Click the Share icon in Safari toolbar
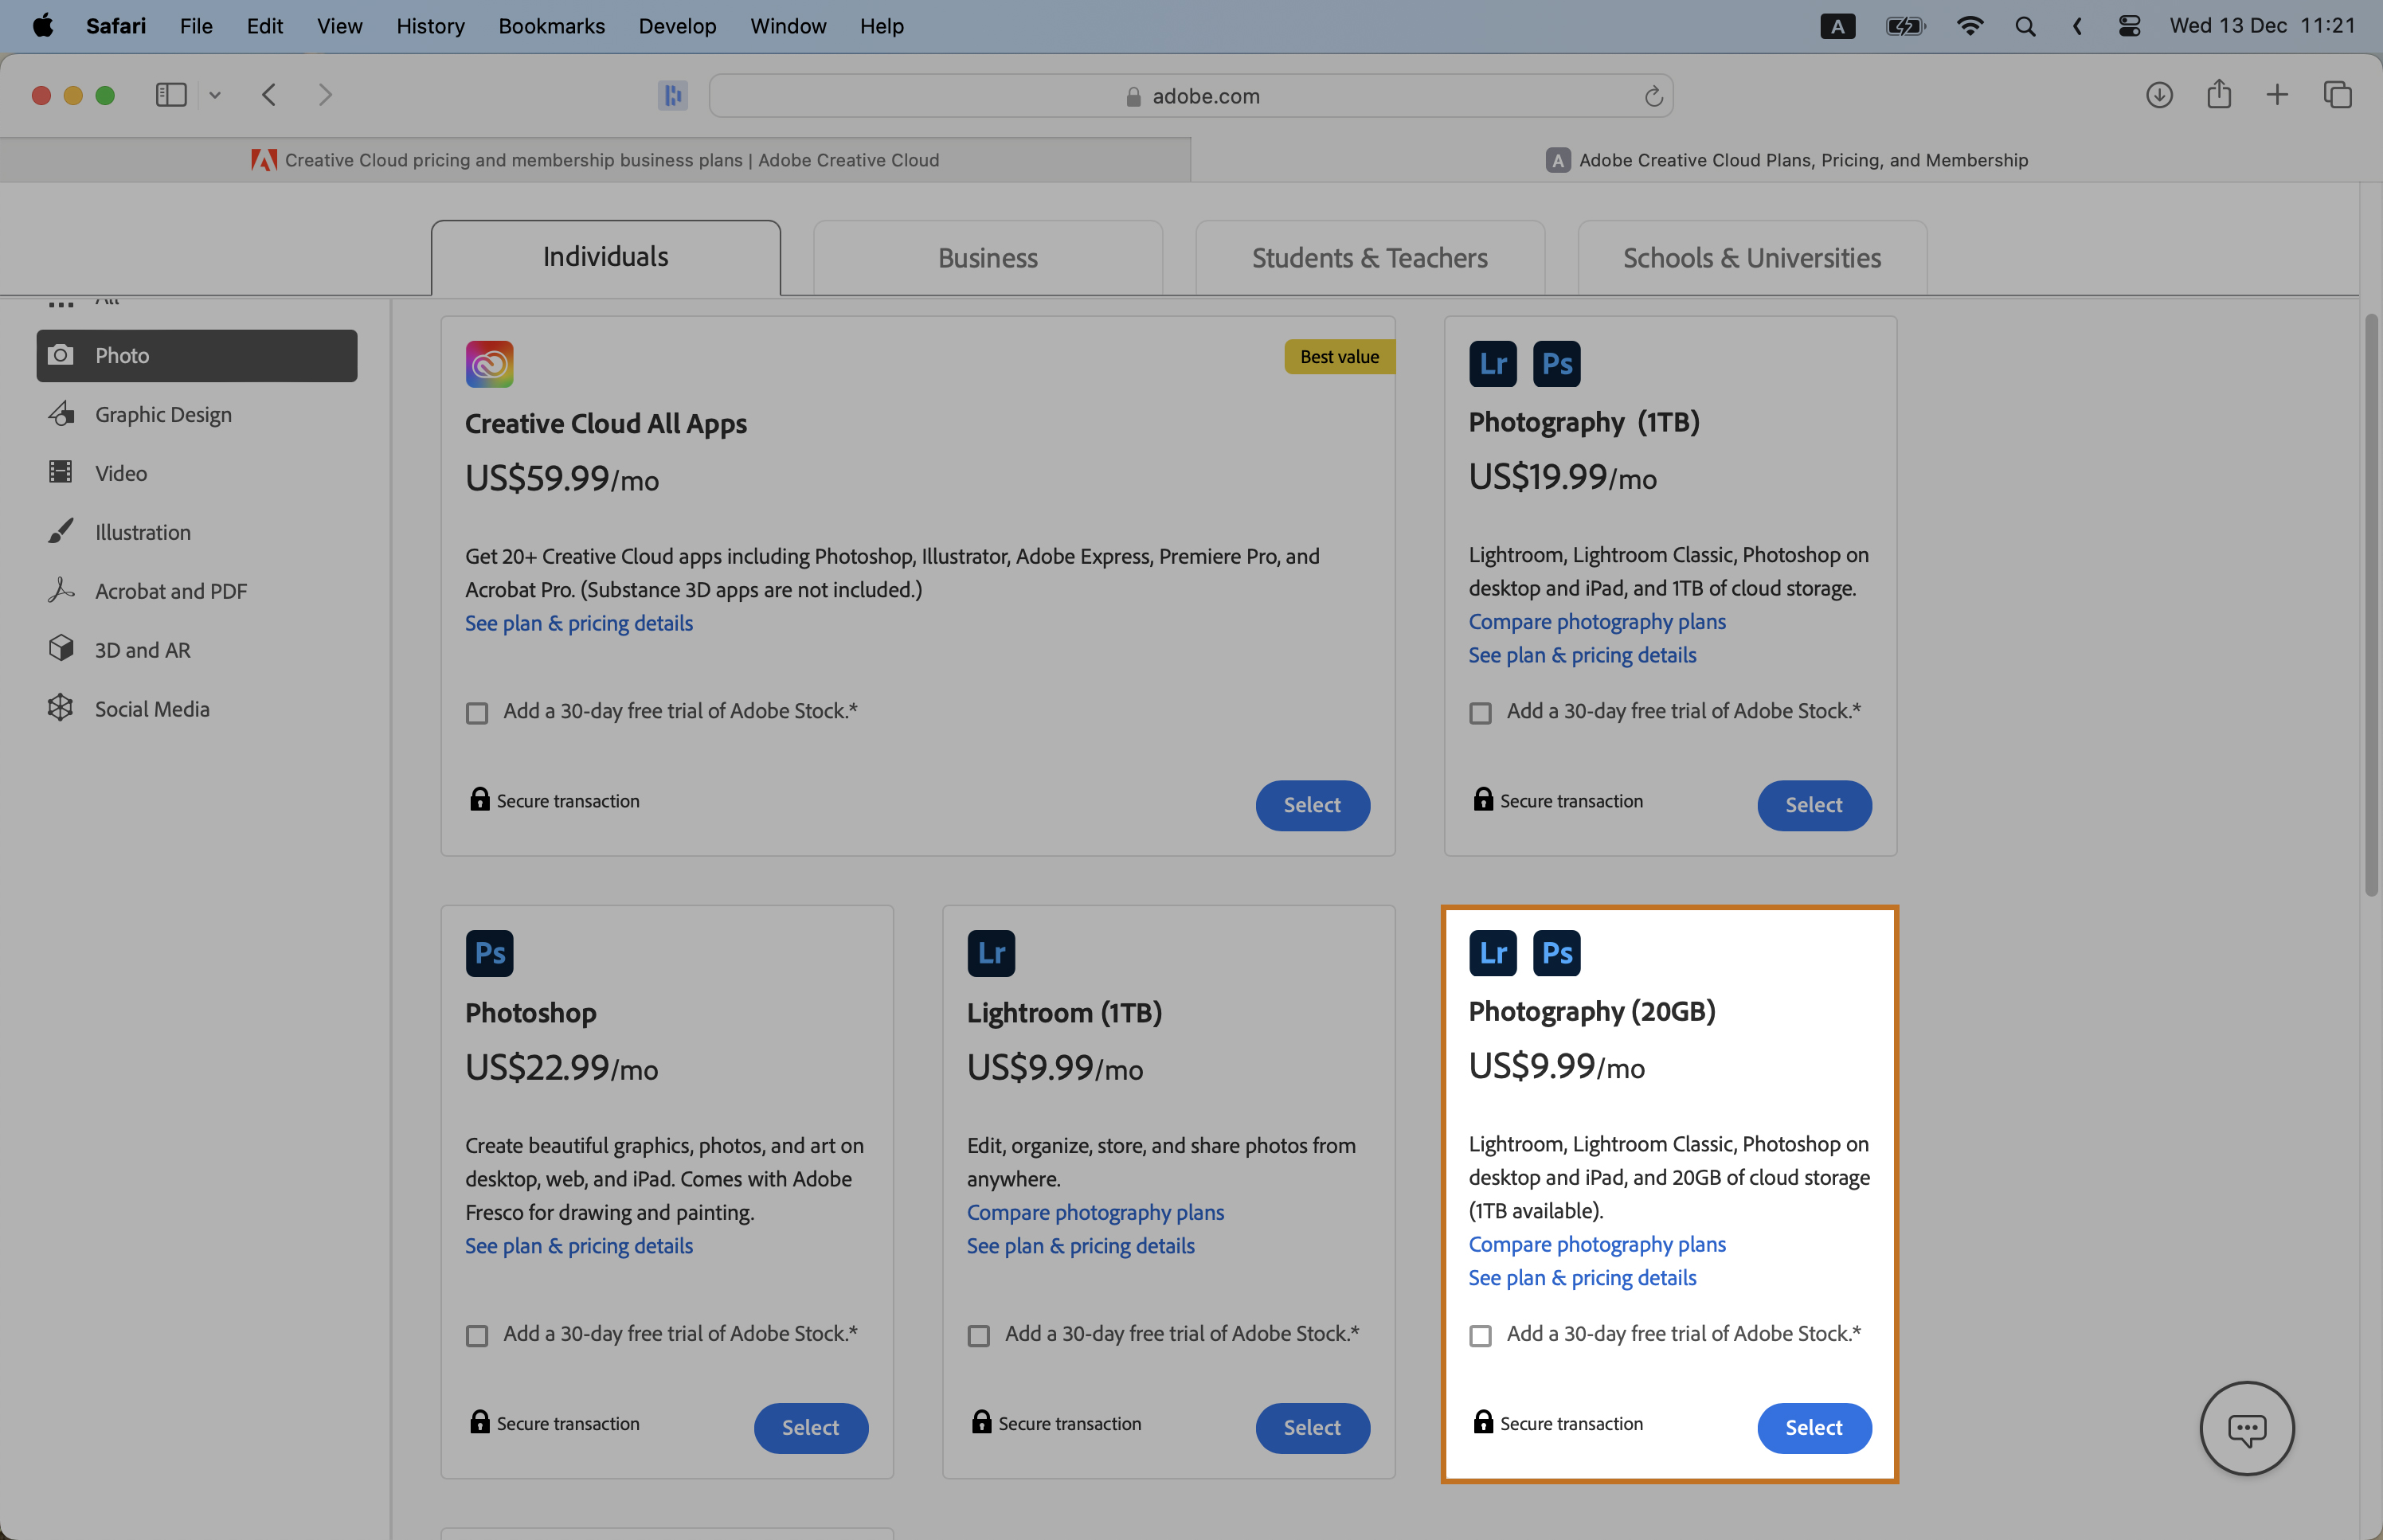Viewport: 2383px width, 1540px height. [x=2219, y=95]
